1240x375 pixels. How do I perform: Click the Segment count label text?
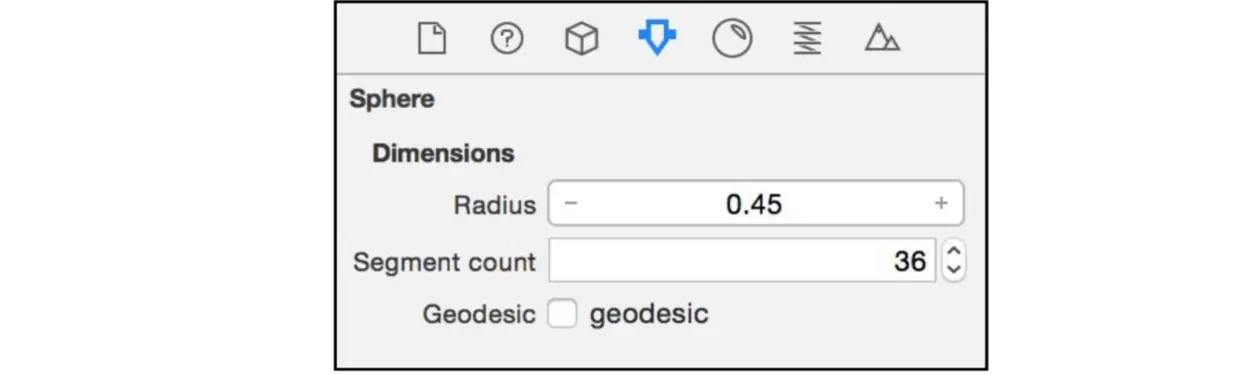444,262
